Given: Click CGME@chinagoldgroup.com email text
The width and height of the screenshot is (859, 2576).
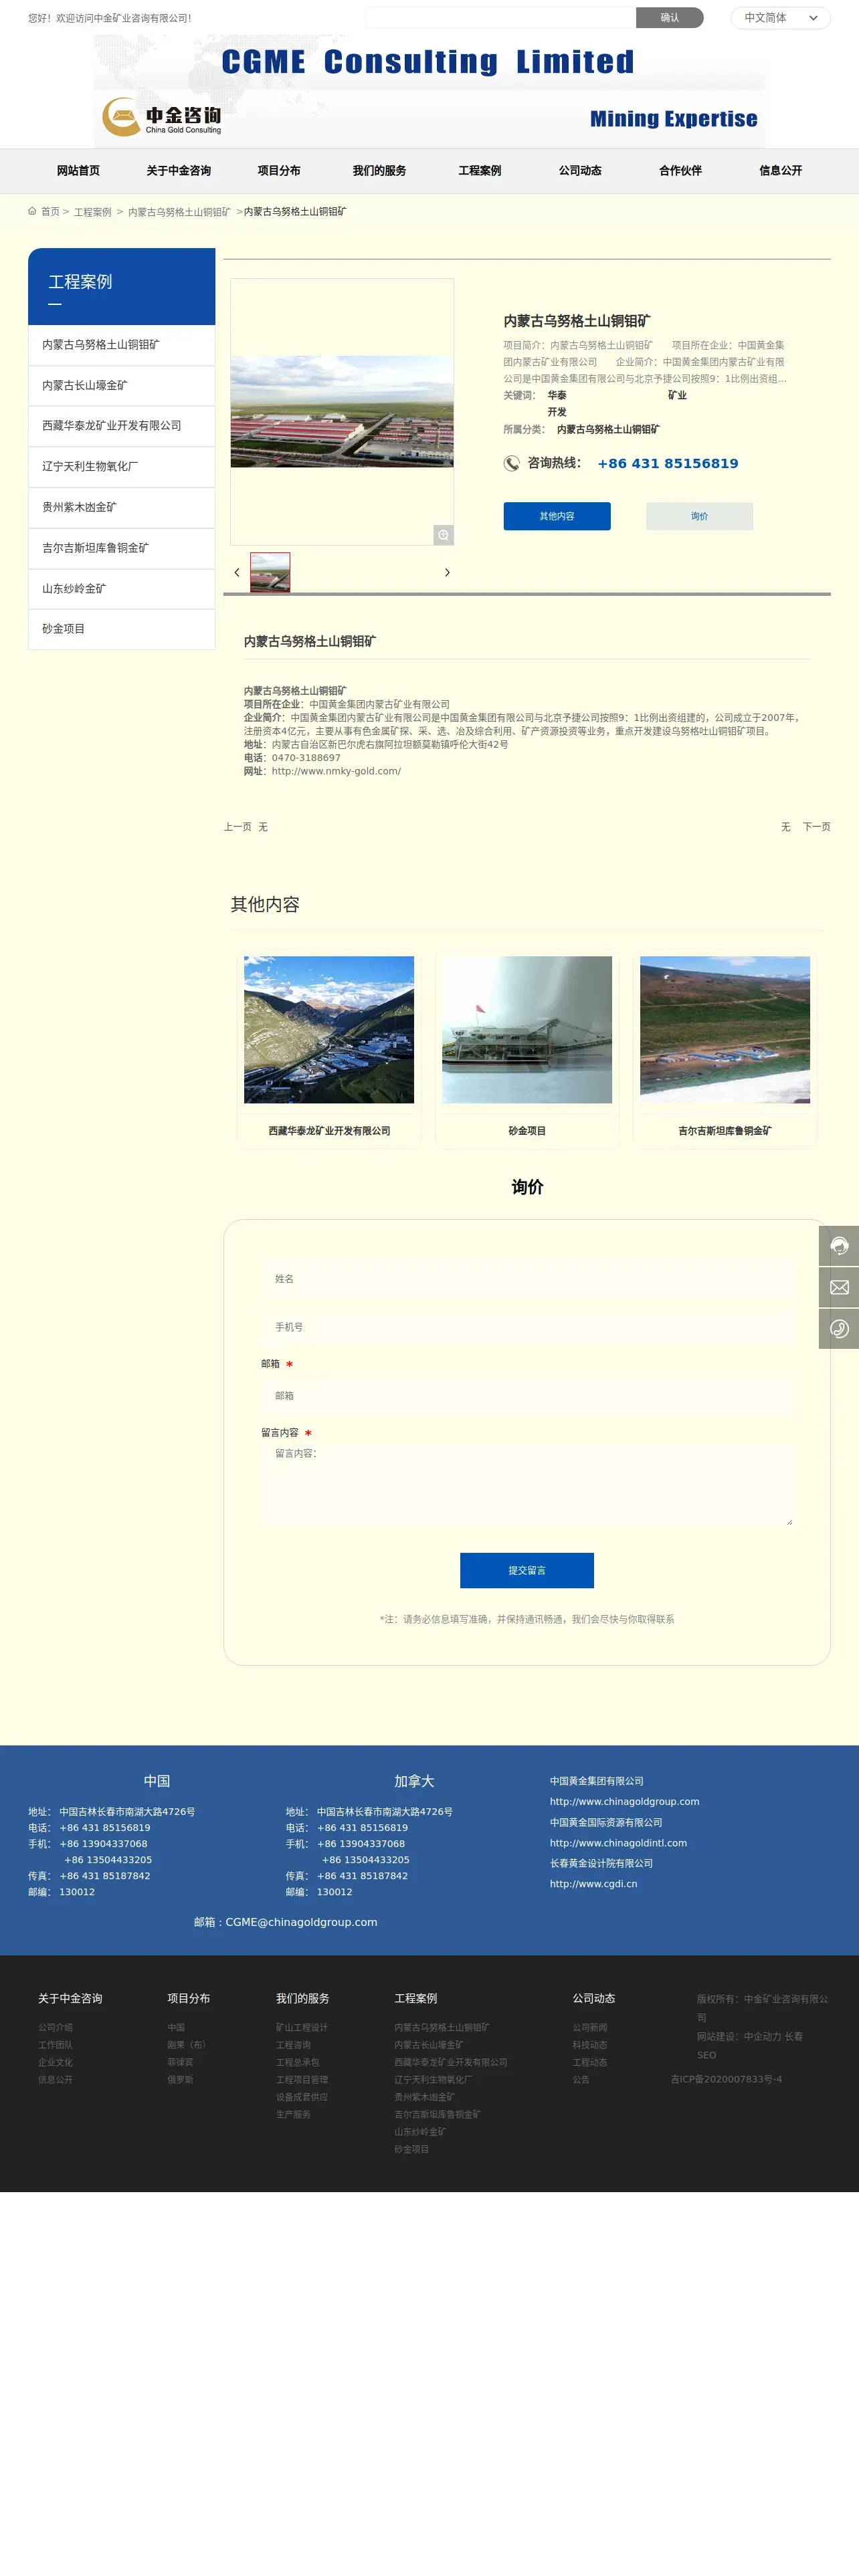Looking at the screenshot, I should tap(301, 1922).
